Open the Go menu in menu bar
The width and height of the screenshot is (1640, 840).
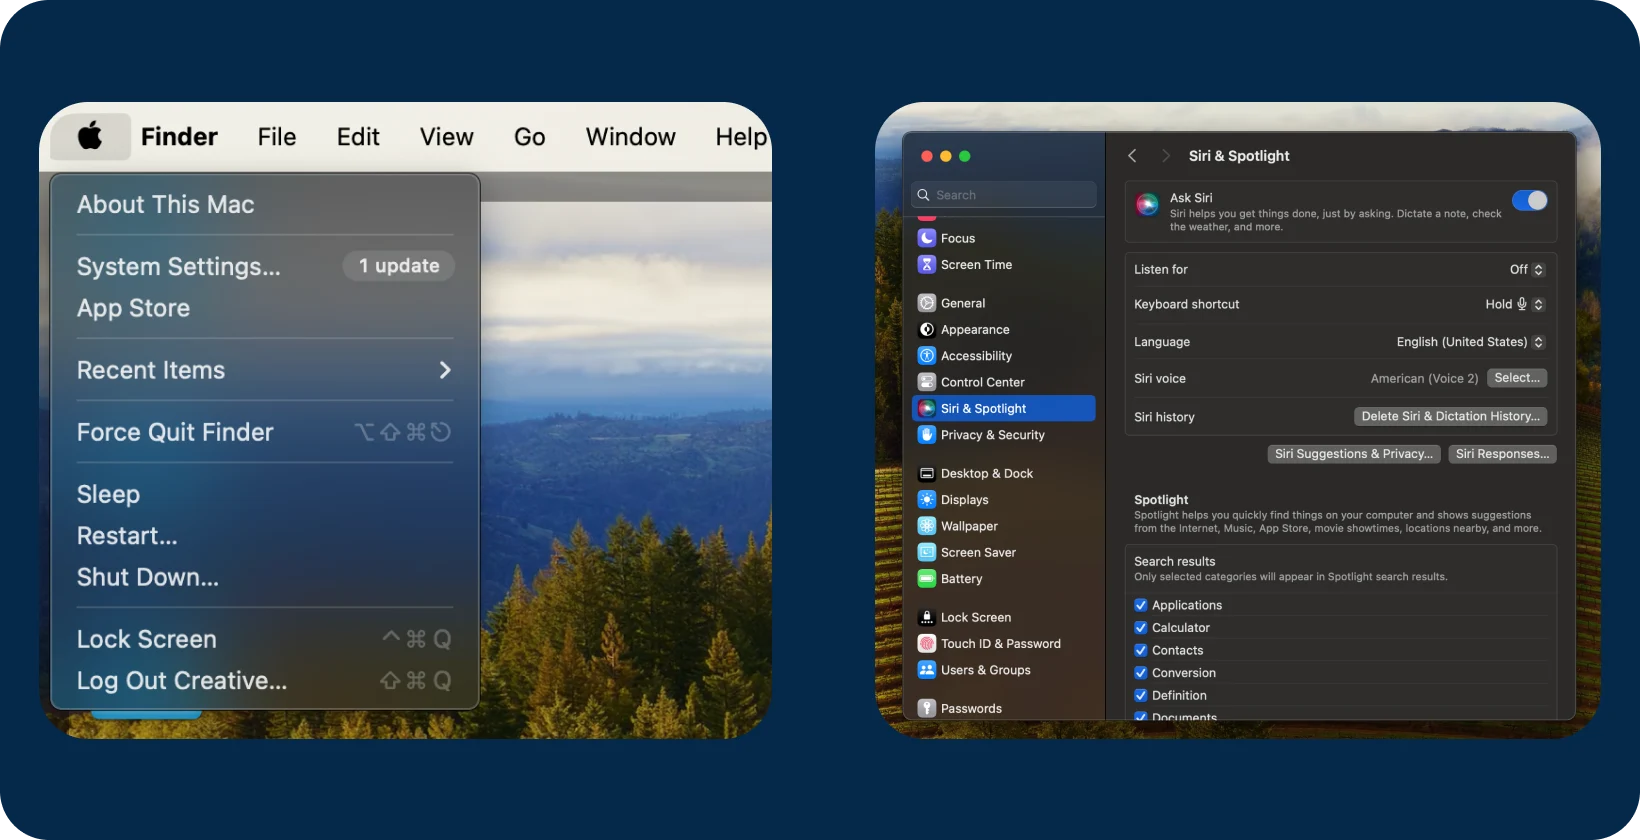click(530, 137)
